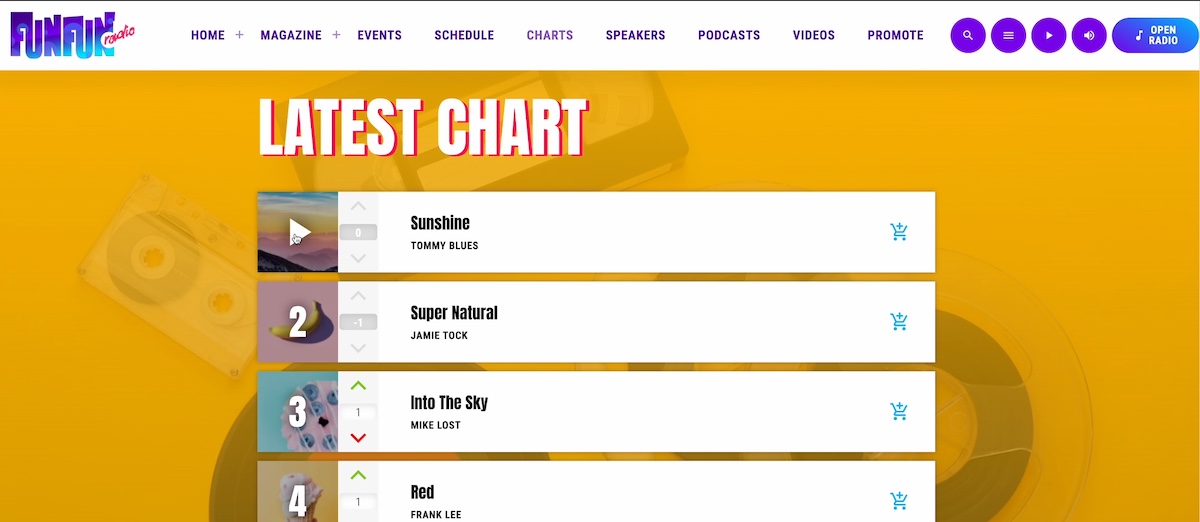The image size is (1200, 522).
Task: Add Super Natural to cart
Action: (899, 322)
